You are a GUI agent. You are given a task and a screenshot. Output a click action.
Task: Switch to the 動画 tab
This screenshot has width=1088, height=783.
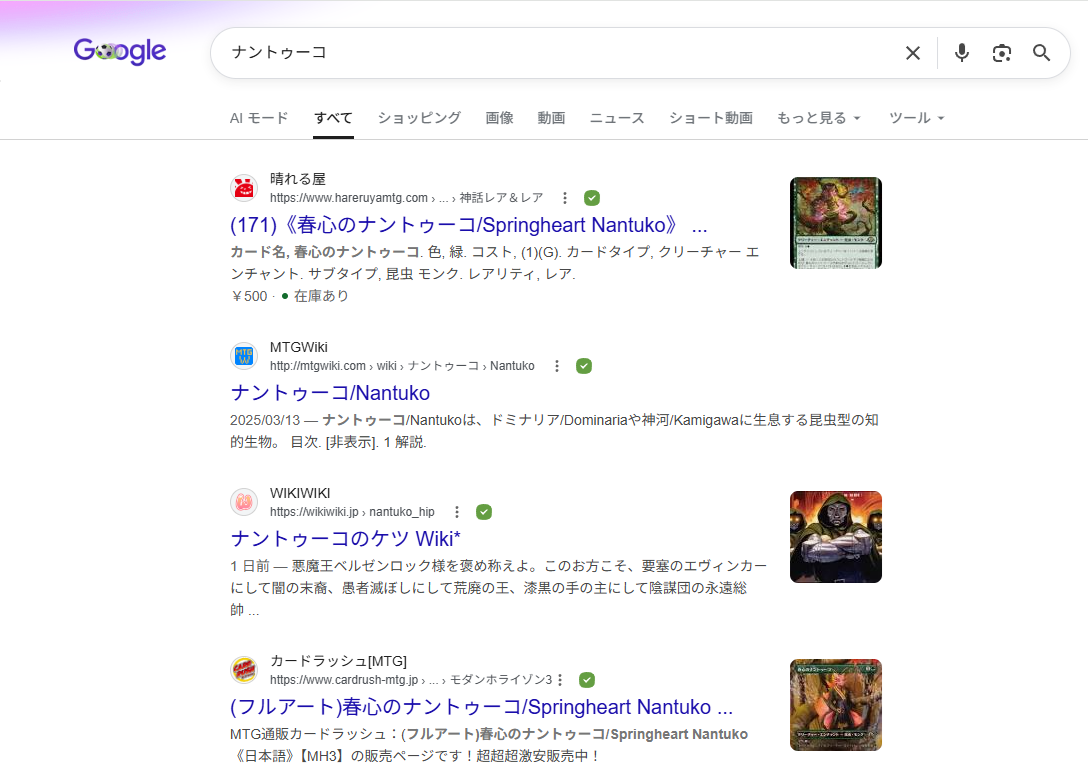coord(551,118)
